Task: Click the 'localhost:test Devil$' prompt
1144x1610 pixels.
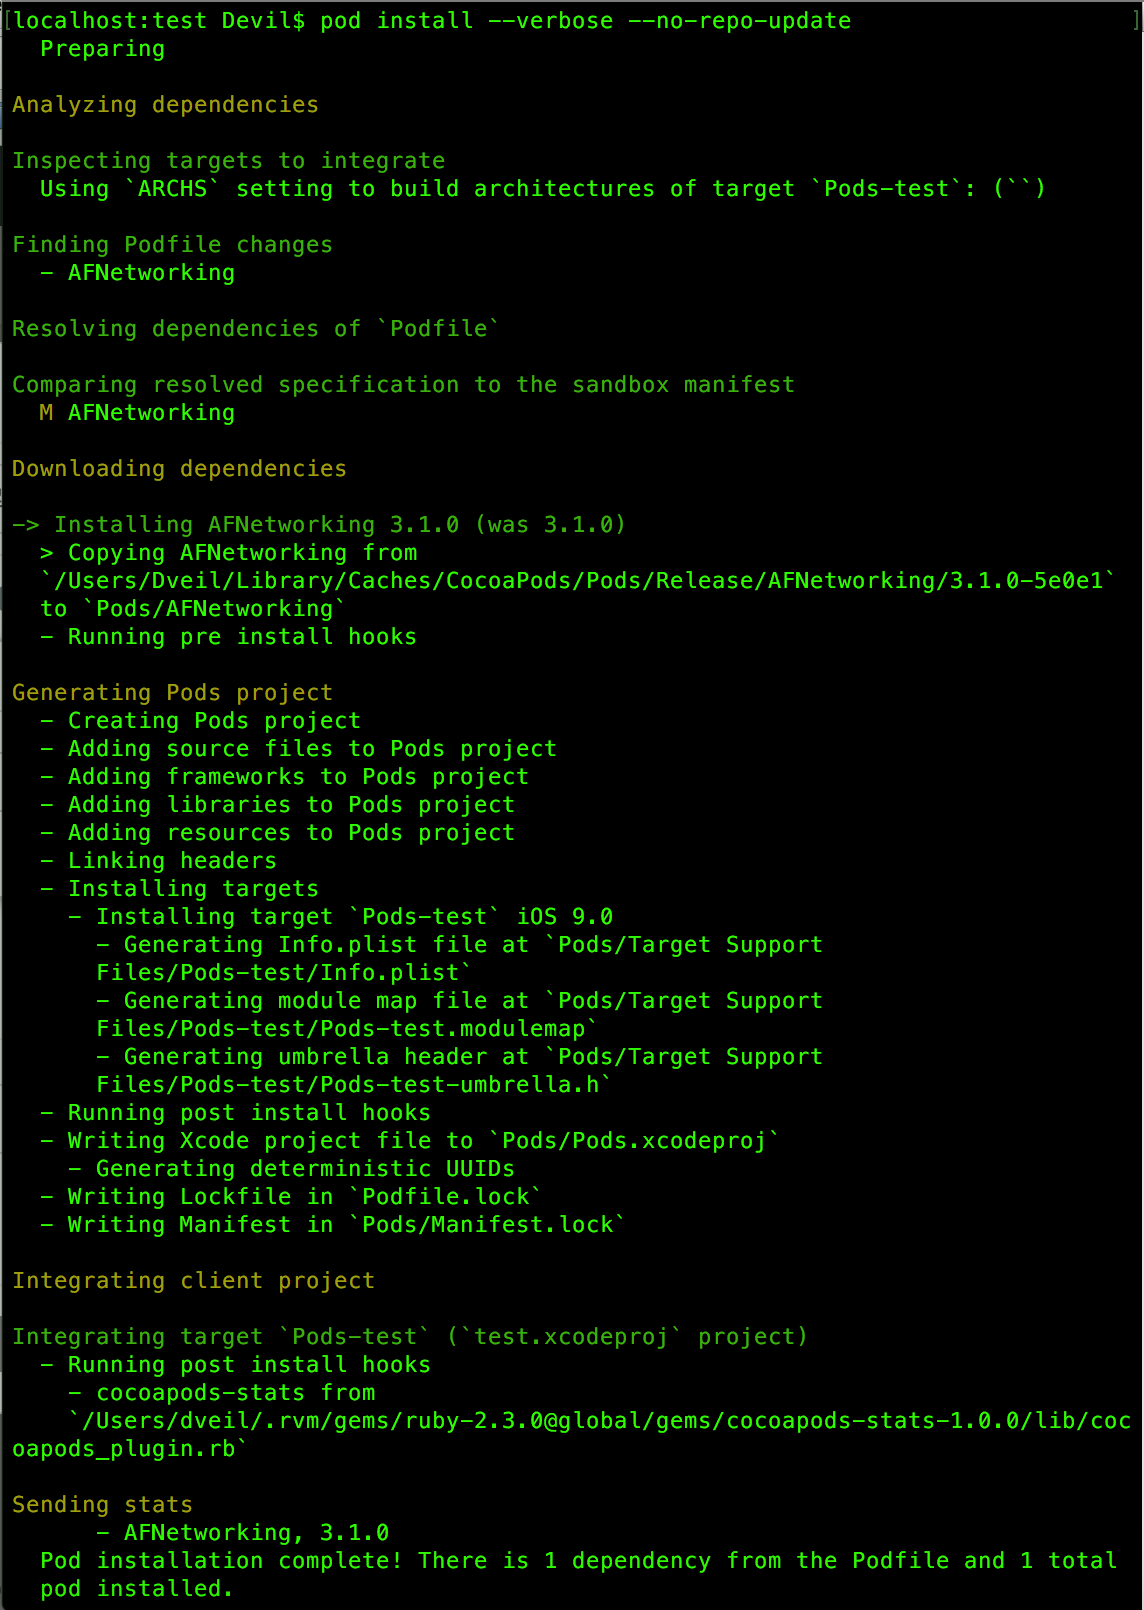Action: click(159, 21)
